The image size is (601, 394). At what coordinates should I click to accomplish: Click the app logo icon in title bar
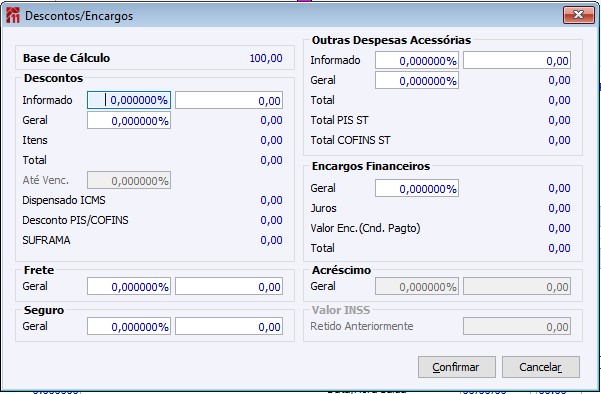pos(13,15)
